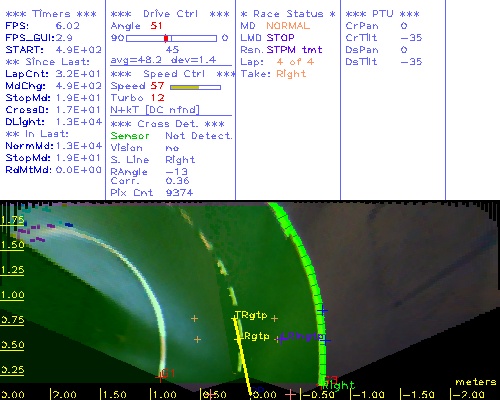Click the CrTilt value -35
Screen dimensions: 500x400
(x=411, y=38)
